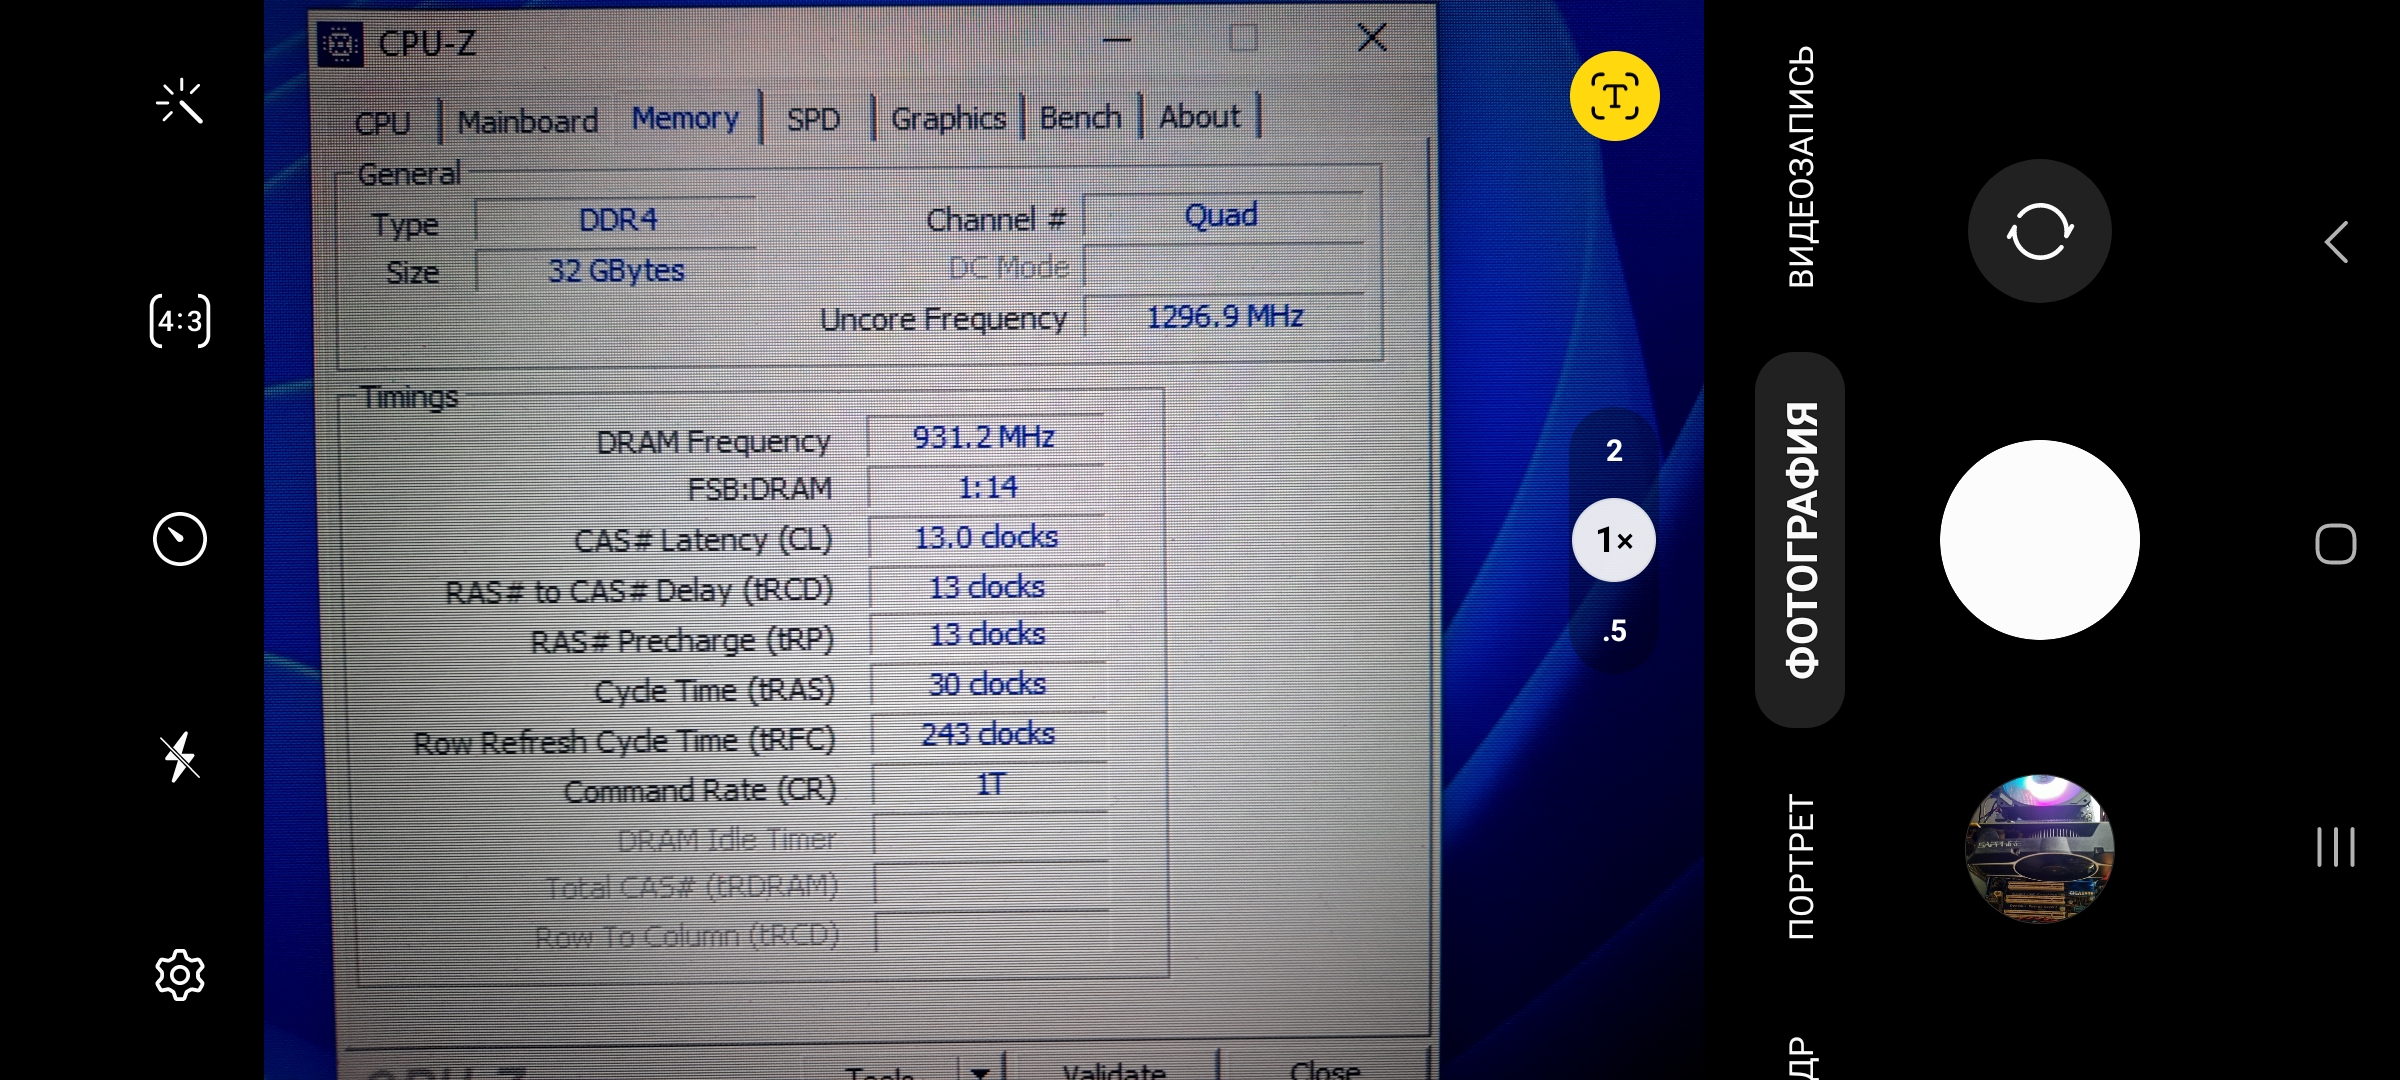Tap the yellow text scan icon

1614,96
